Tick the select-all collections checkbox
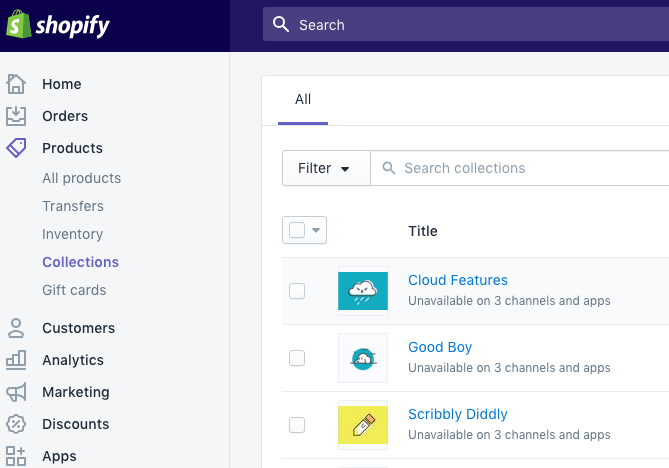 coord(297,230)
